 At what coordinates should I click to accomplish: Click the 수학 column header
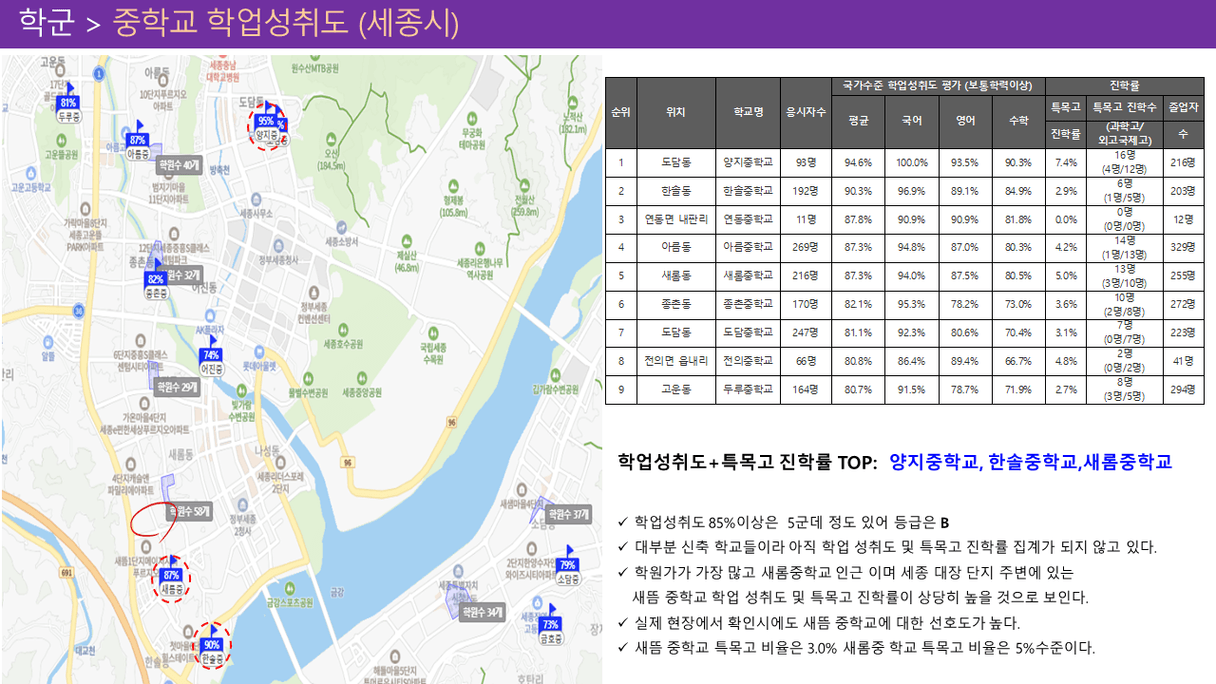tap(1018, 122)
